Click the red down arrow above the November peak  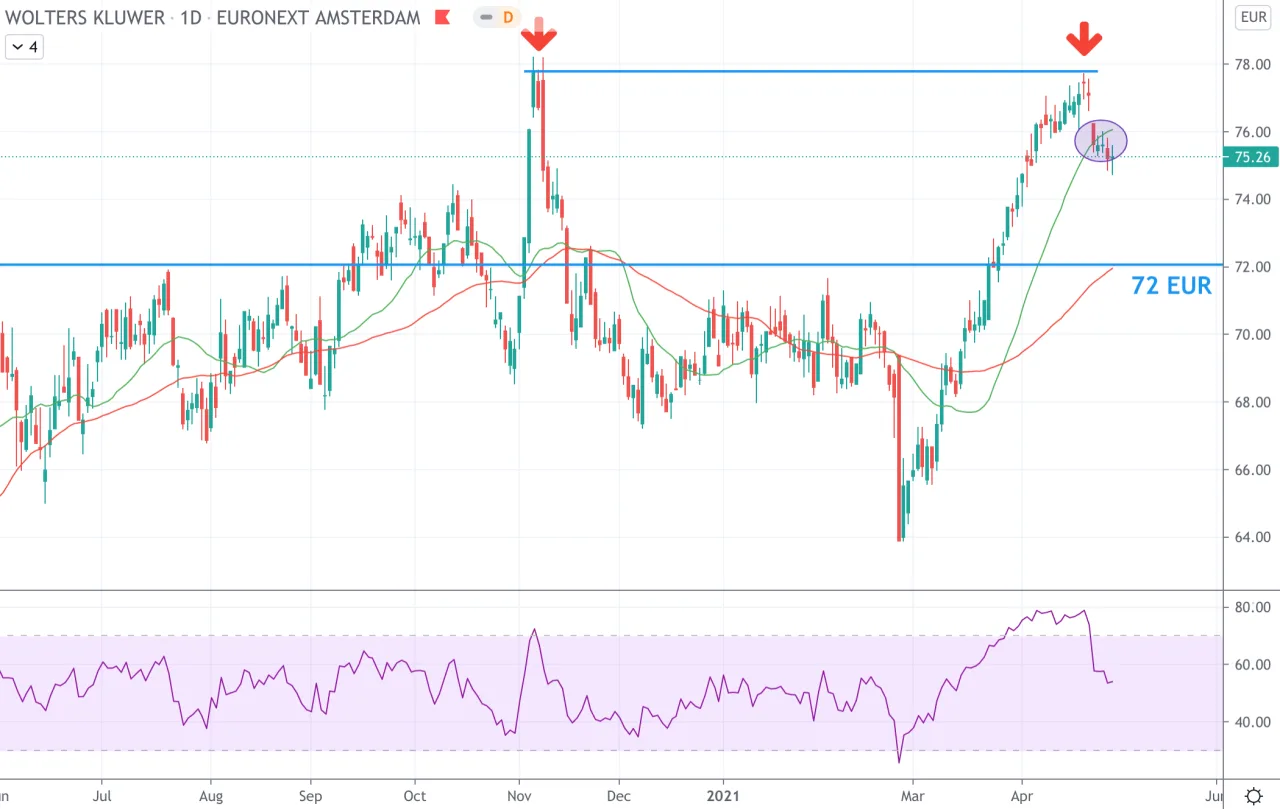tap(539, 35)
